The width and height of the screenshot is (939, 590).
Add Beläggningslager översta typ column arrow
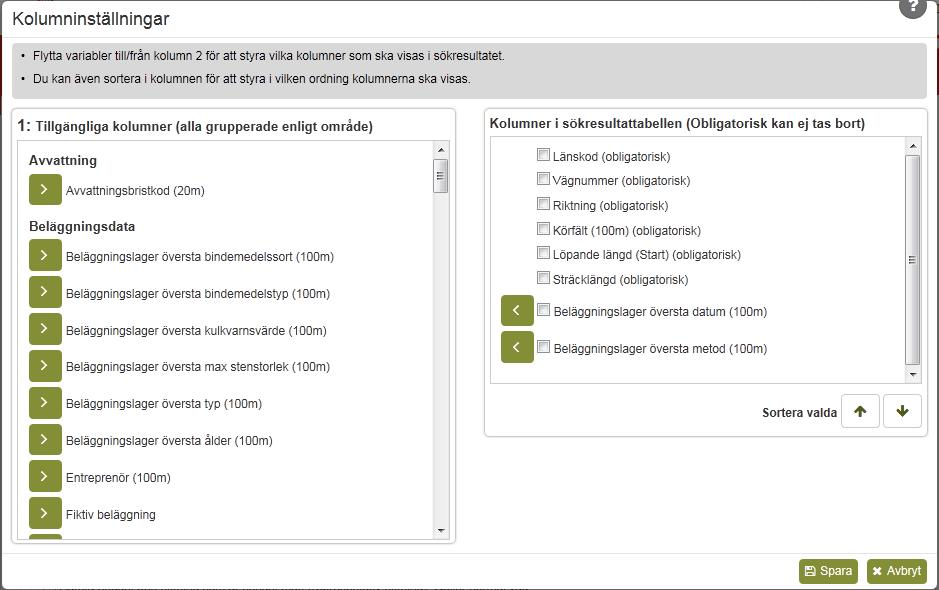[45, 403]
